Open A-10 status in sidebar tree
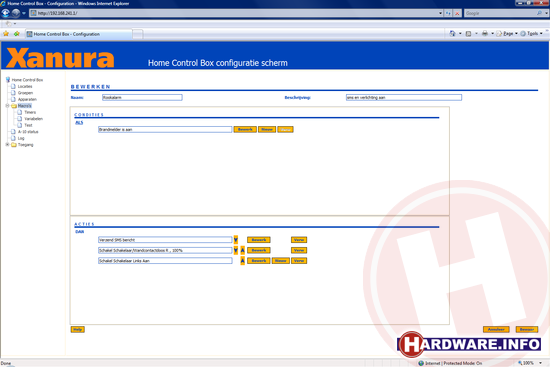The width and height of the screenshot is (550, 367). 28,132
